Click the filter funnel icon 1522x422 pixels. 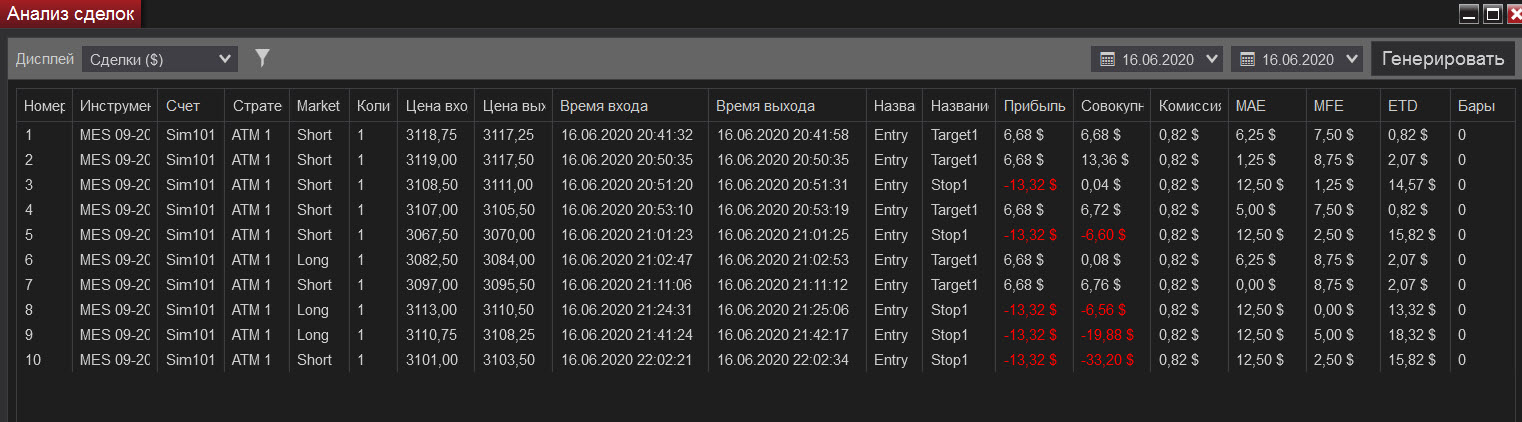tap(262, 59)
